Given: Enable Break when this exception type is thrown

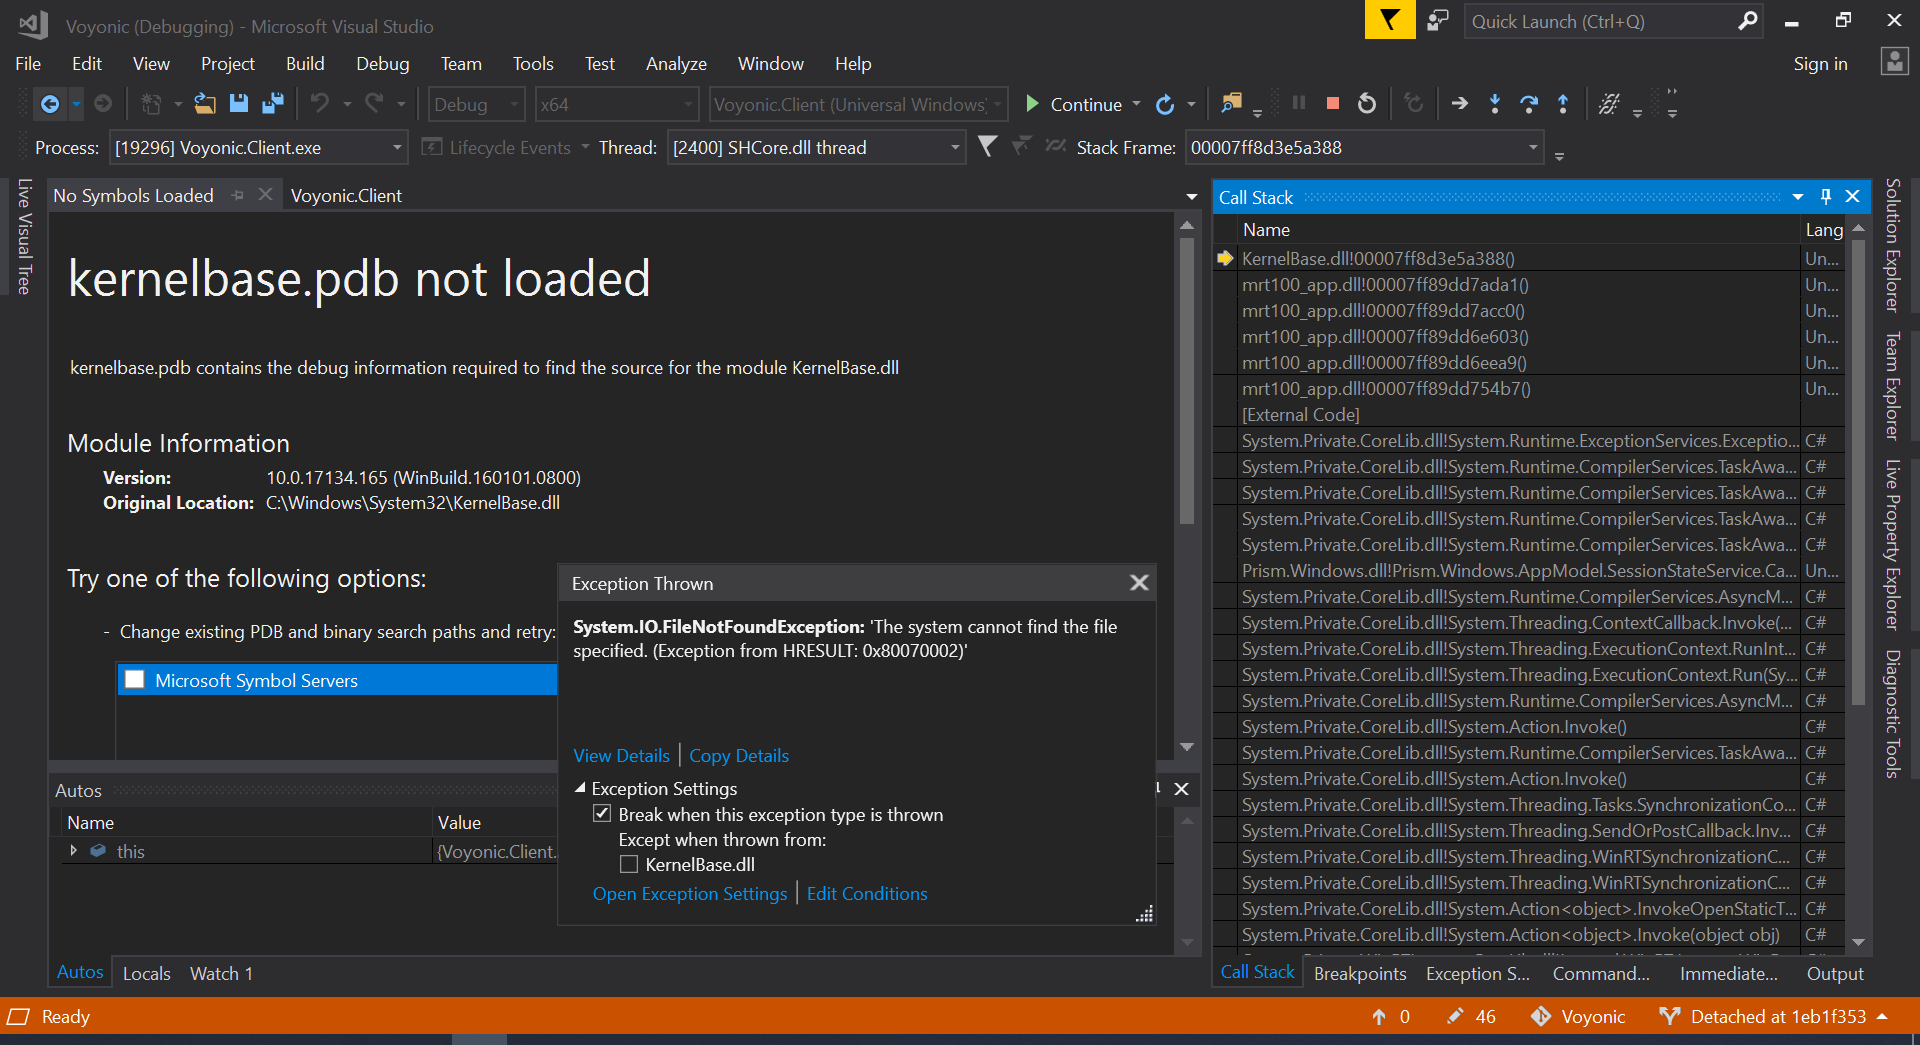Looking at the screenshot, I should click(x=602, y=814).
